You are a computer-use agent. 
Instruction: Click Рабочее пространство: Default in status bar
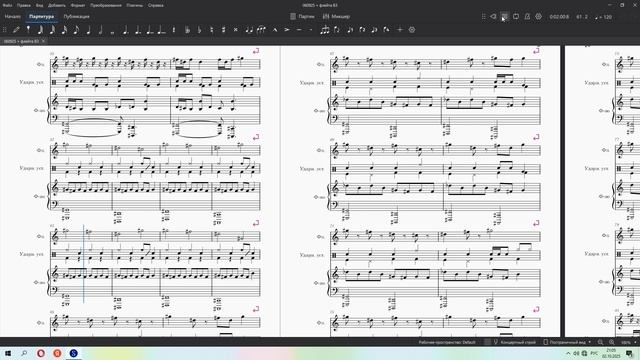pyautogui.click(x=447, y=342)
